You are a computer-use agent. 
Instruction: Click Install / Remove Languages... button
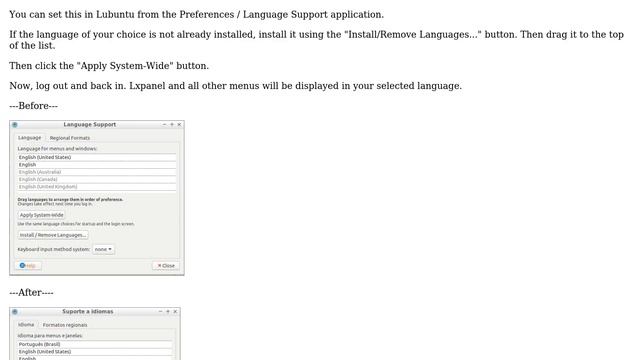tap(53, 235)
